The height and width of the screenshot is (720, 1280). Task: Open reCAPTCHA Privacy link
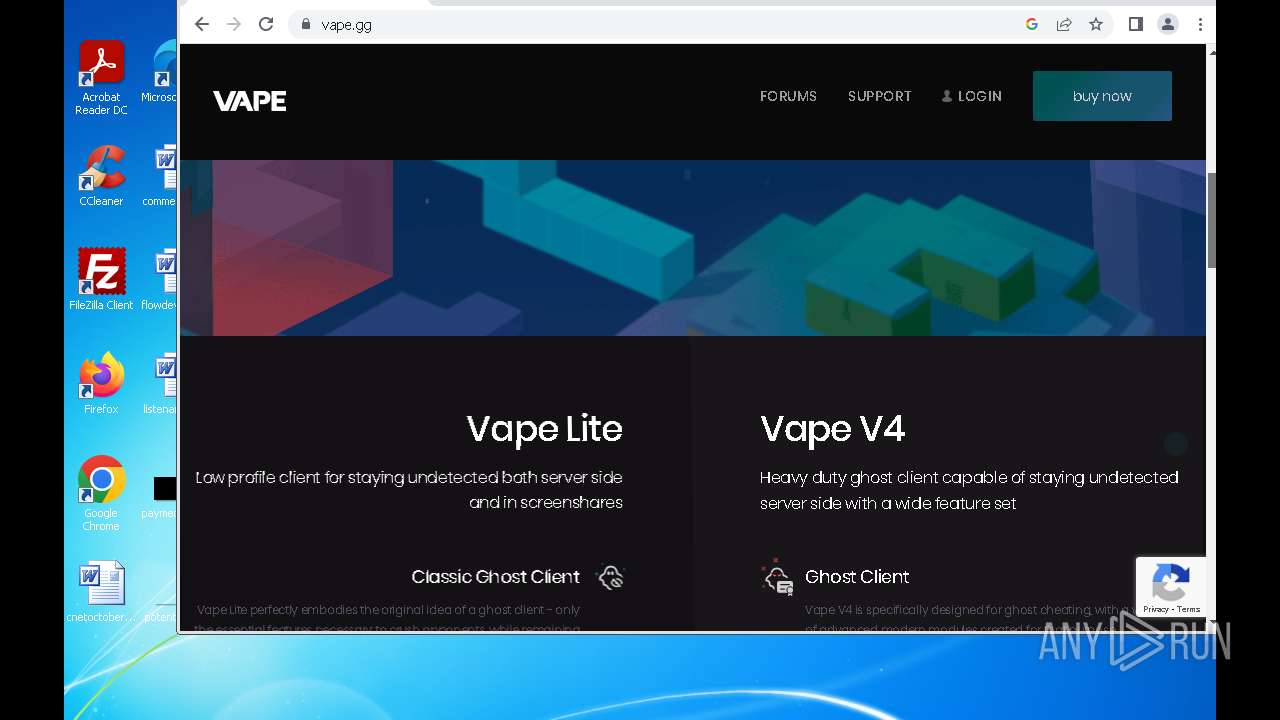[1155, 609]
